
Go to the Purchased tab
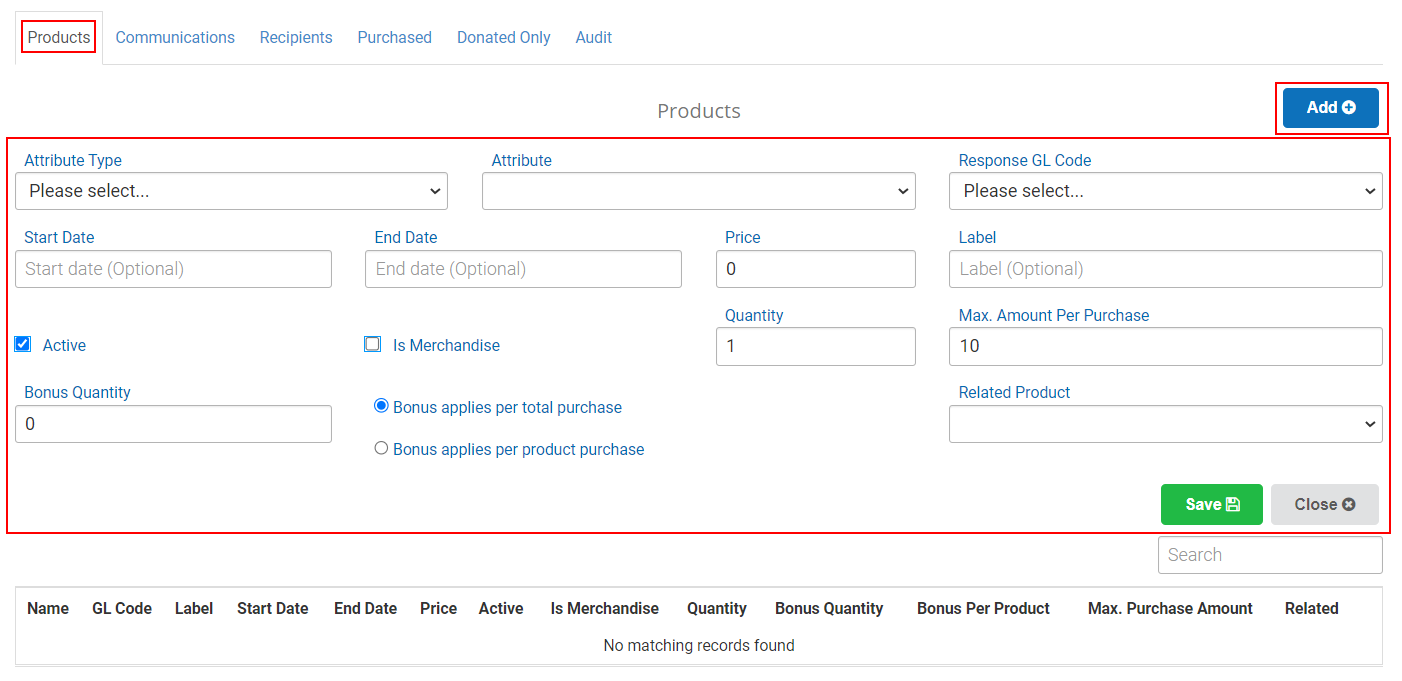[395, 37]
